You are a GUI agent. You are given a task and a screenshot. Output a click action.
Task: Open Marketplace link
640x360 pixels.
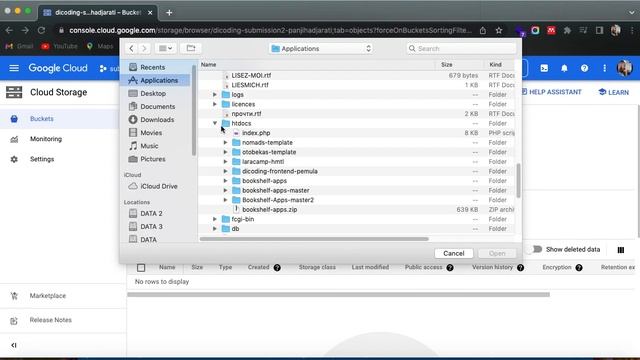[x=47, y=296]
